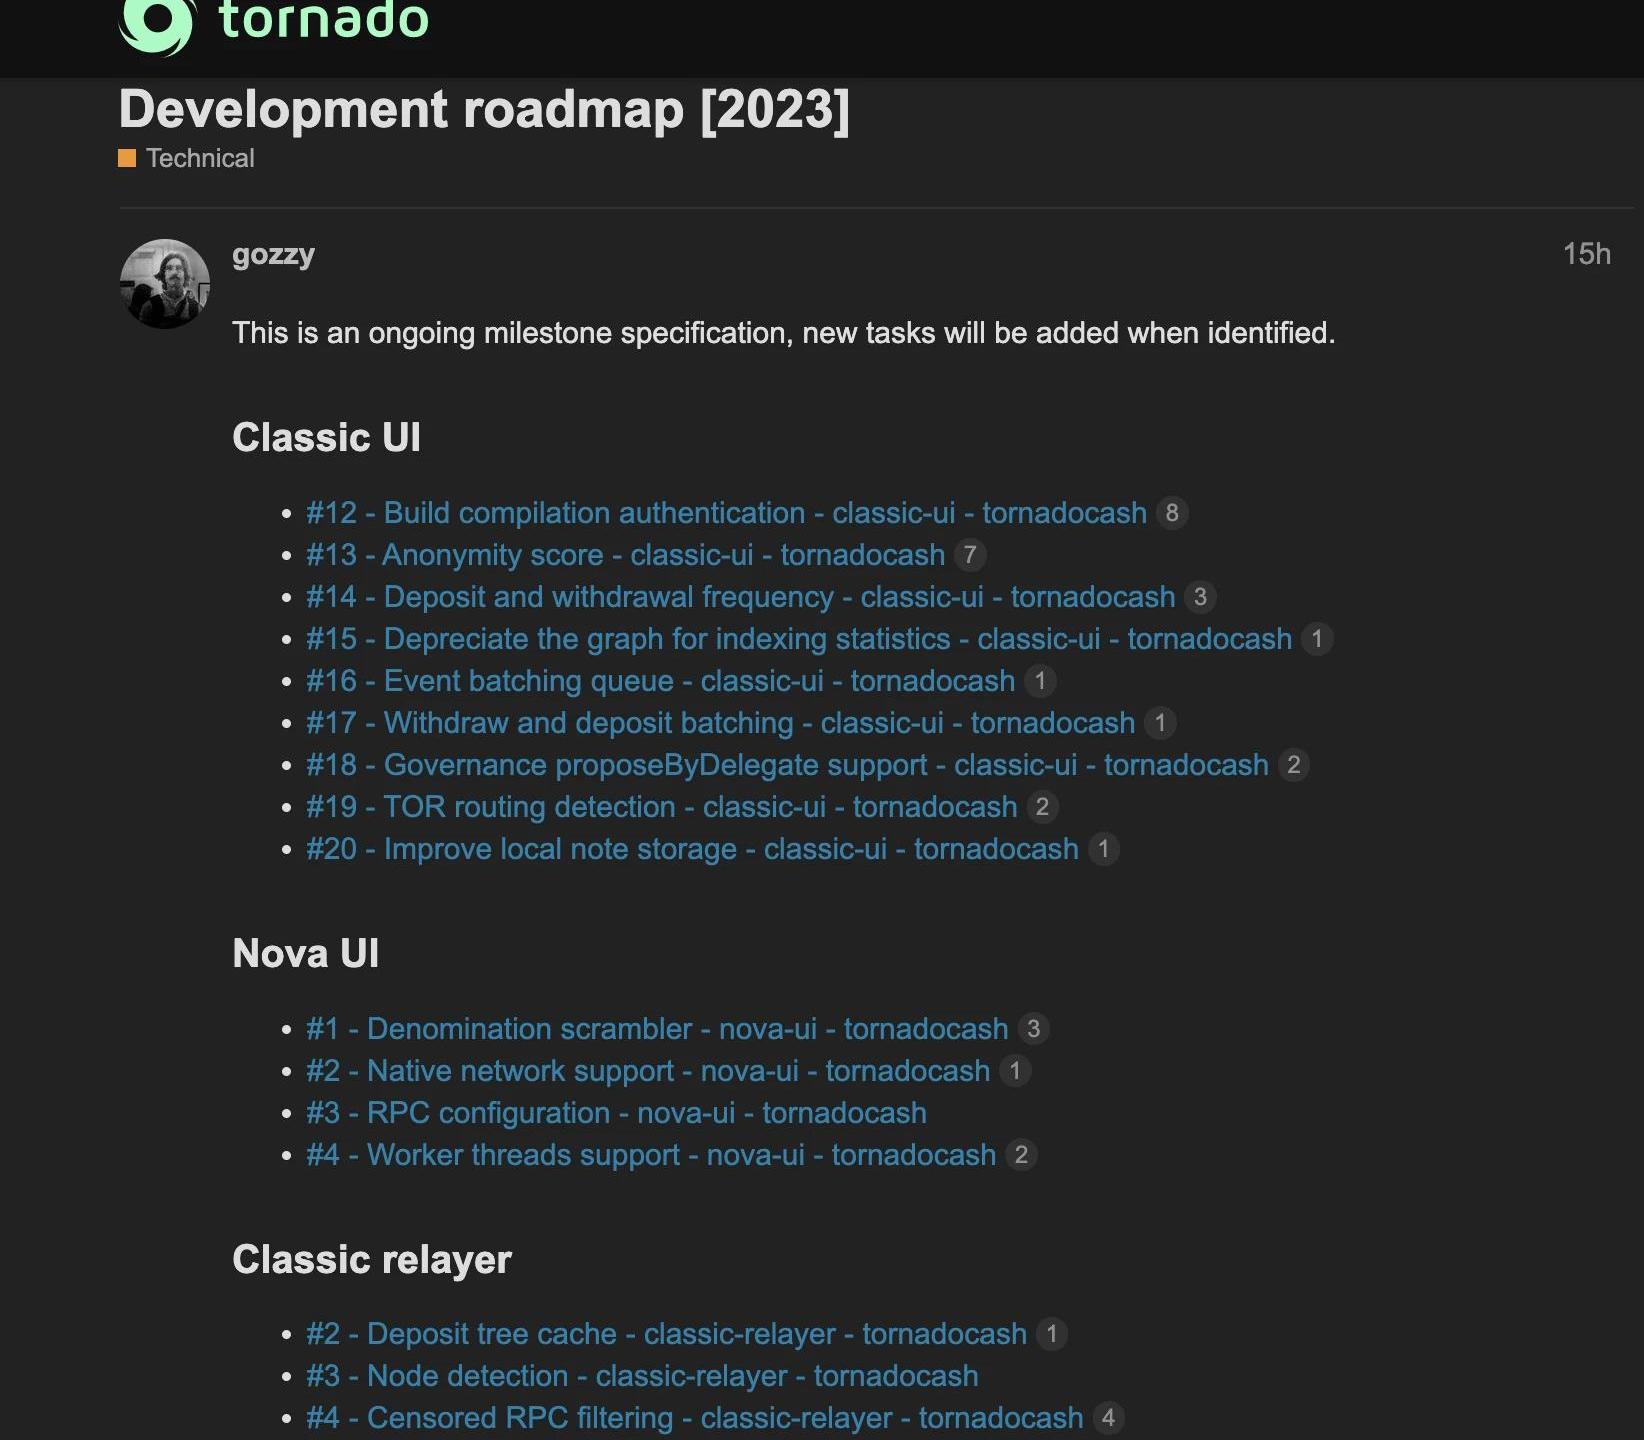Open the Technical category link
Image resolution: width=1644 pixels, height=1440 pixels.
click(x=200, y=158)
